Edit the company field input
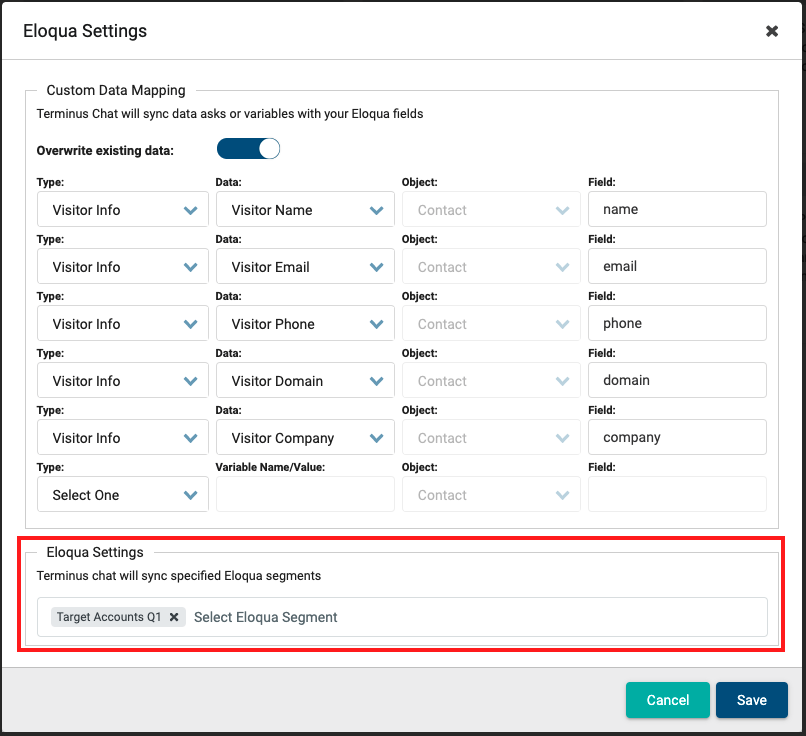Viewport: 806px width, 736px height. click(x=677, y=437)
